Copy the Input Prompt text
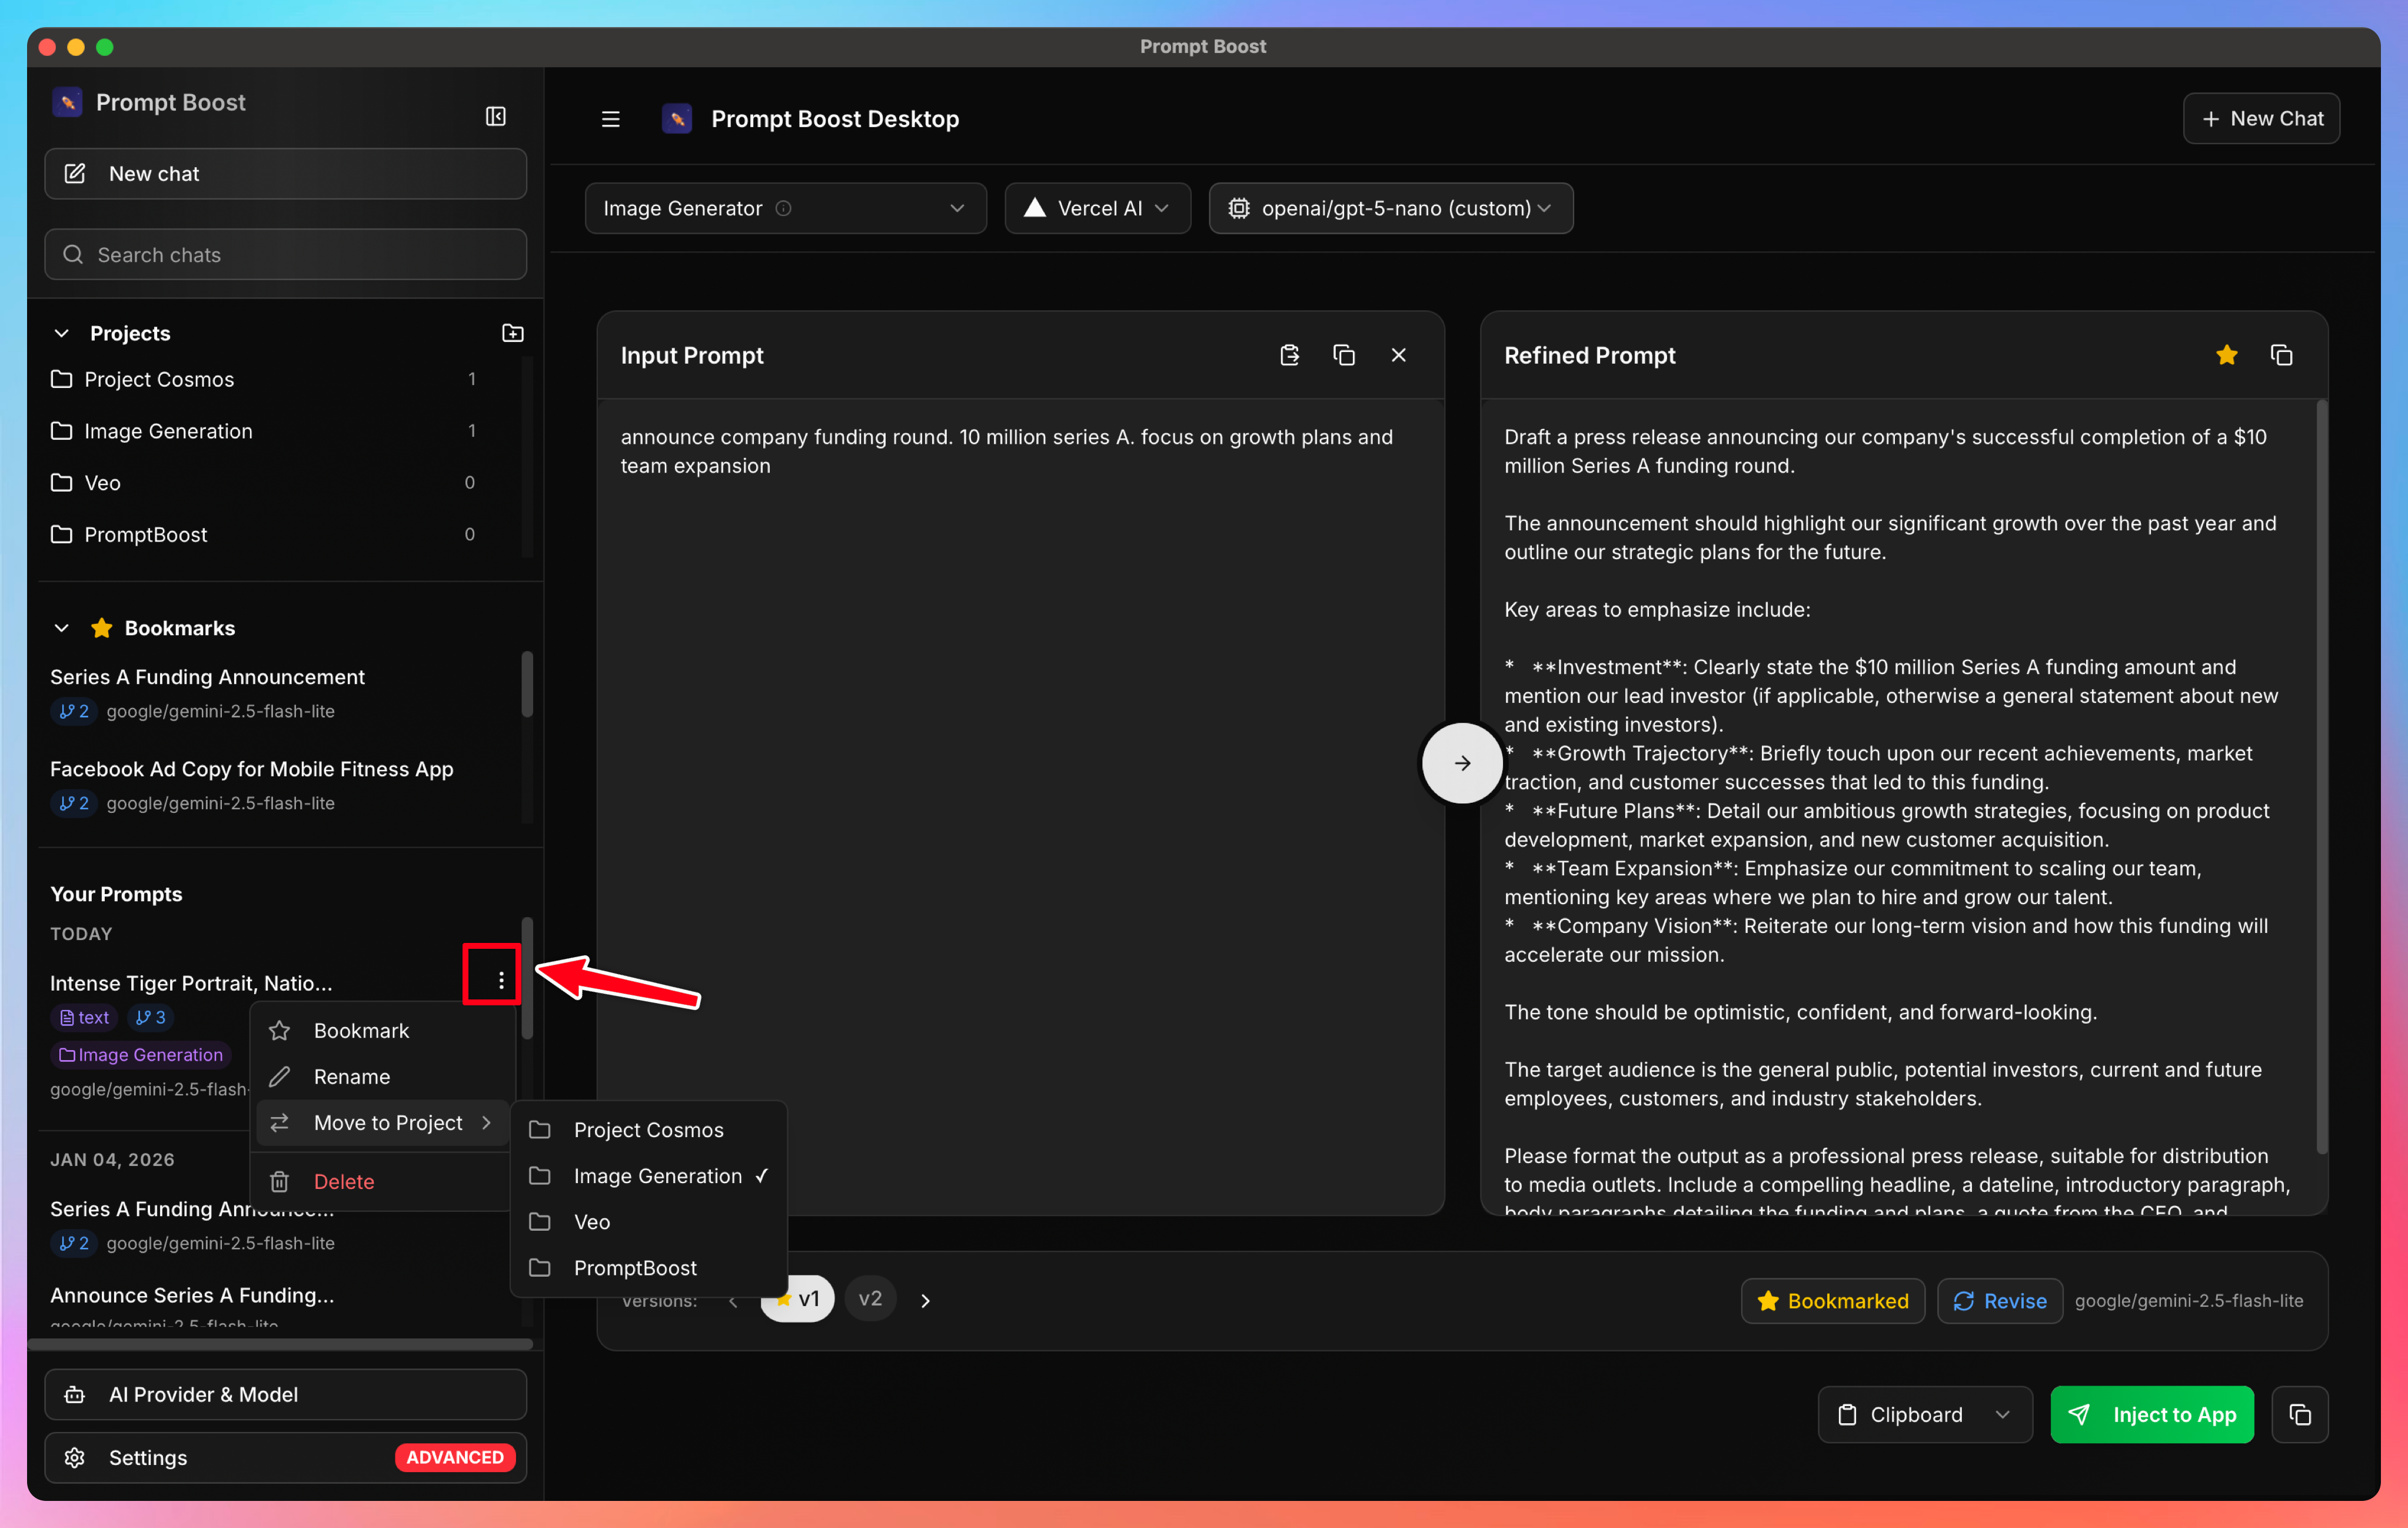This screenshot has width=2408, height=1528. 1344,354
